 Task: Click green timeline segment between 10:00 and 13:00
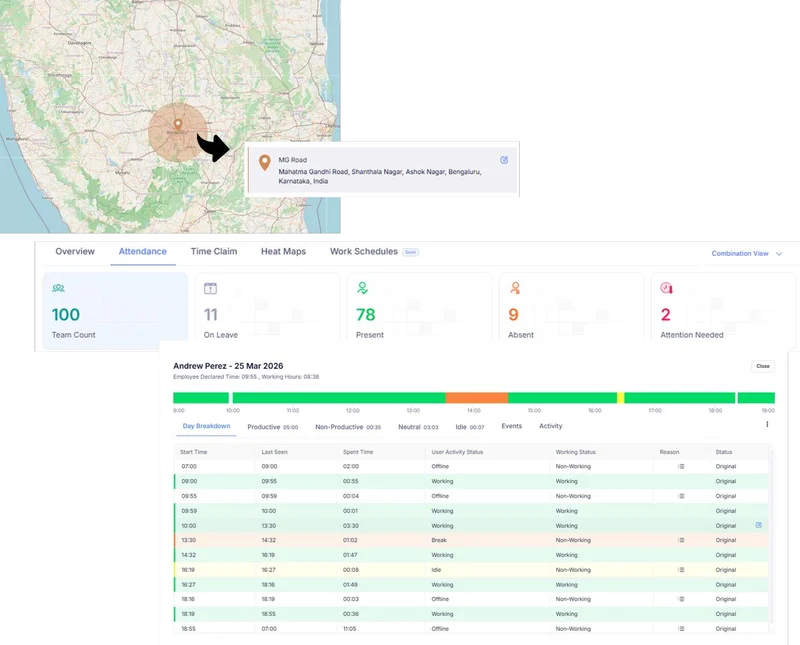coord(339,398)
